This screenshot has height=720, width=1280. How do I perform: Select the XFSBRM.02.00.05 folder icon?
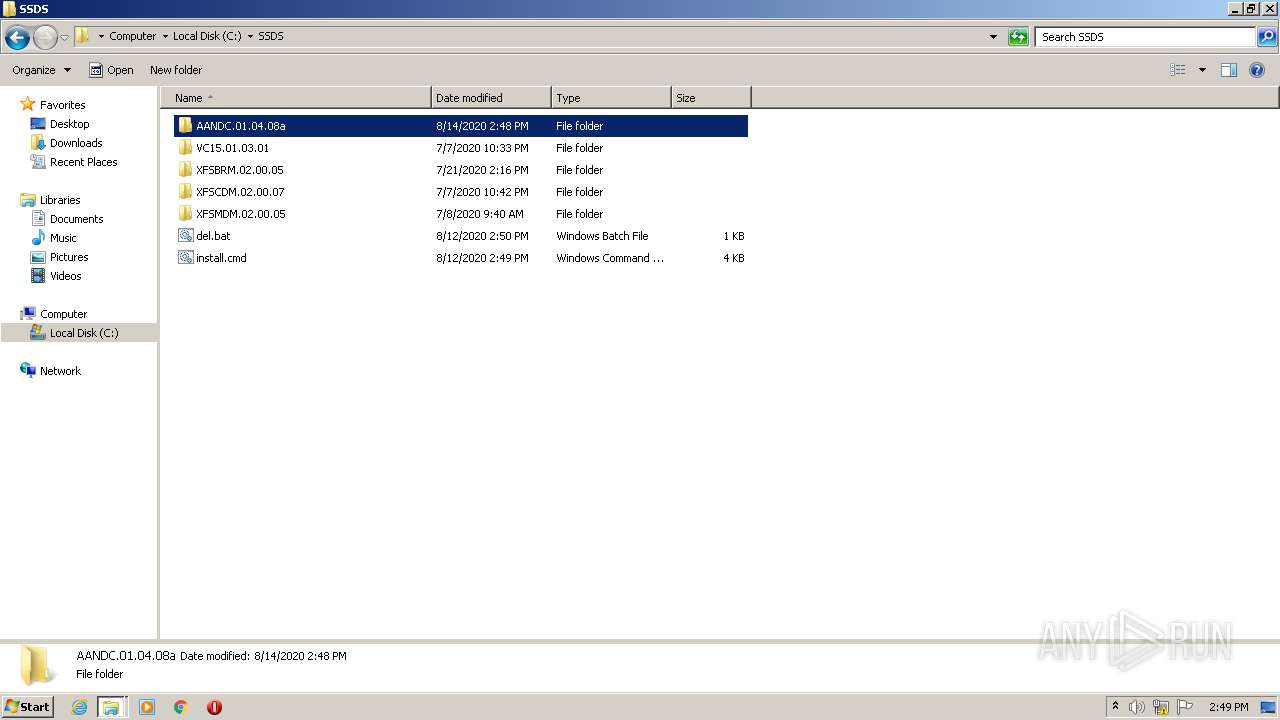click(x=185, y=170)
